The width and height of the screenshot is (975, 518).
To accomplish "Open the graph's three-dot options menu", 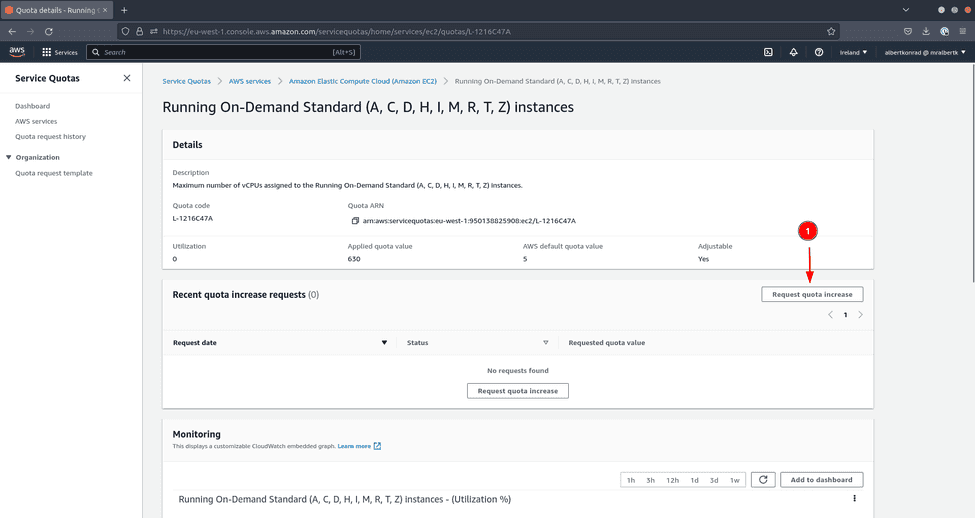I will (854, 498).
